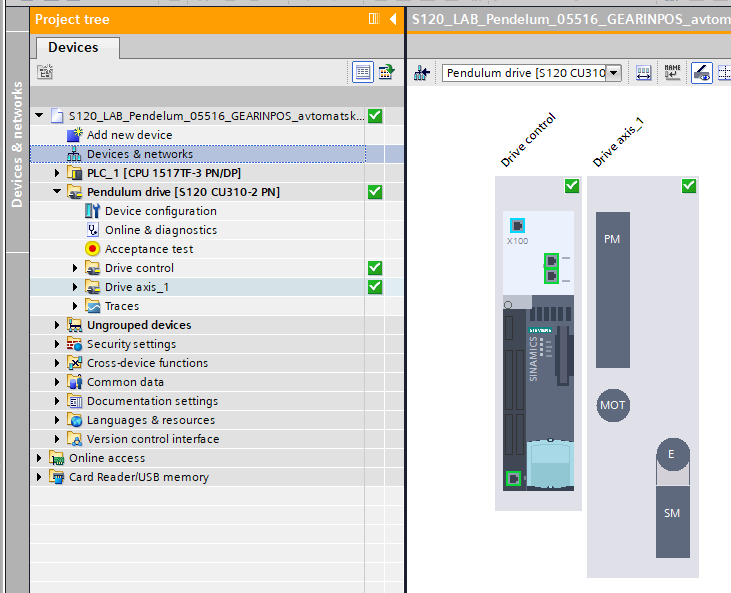The image size is (731, 593).
Task: Click the green checkmark above Drive axis_1
Action: point(688,186)
